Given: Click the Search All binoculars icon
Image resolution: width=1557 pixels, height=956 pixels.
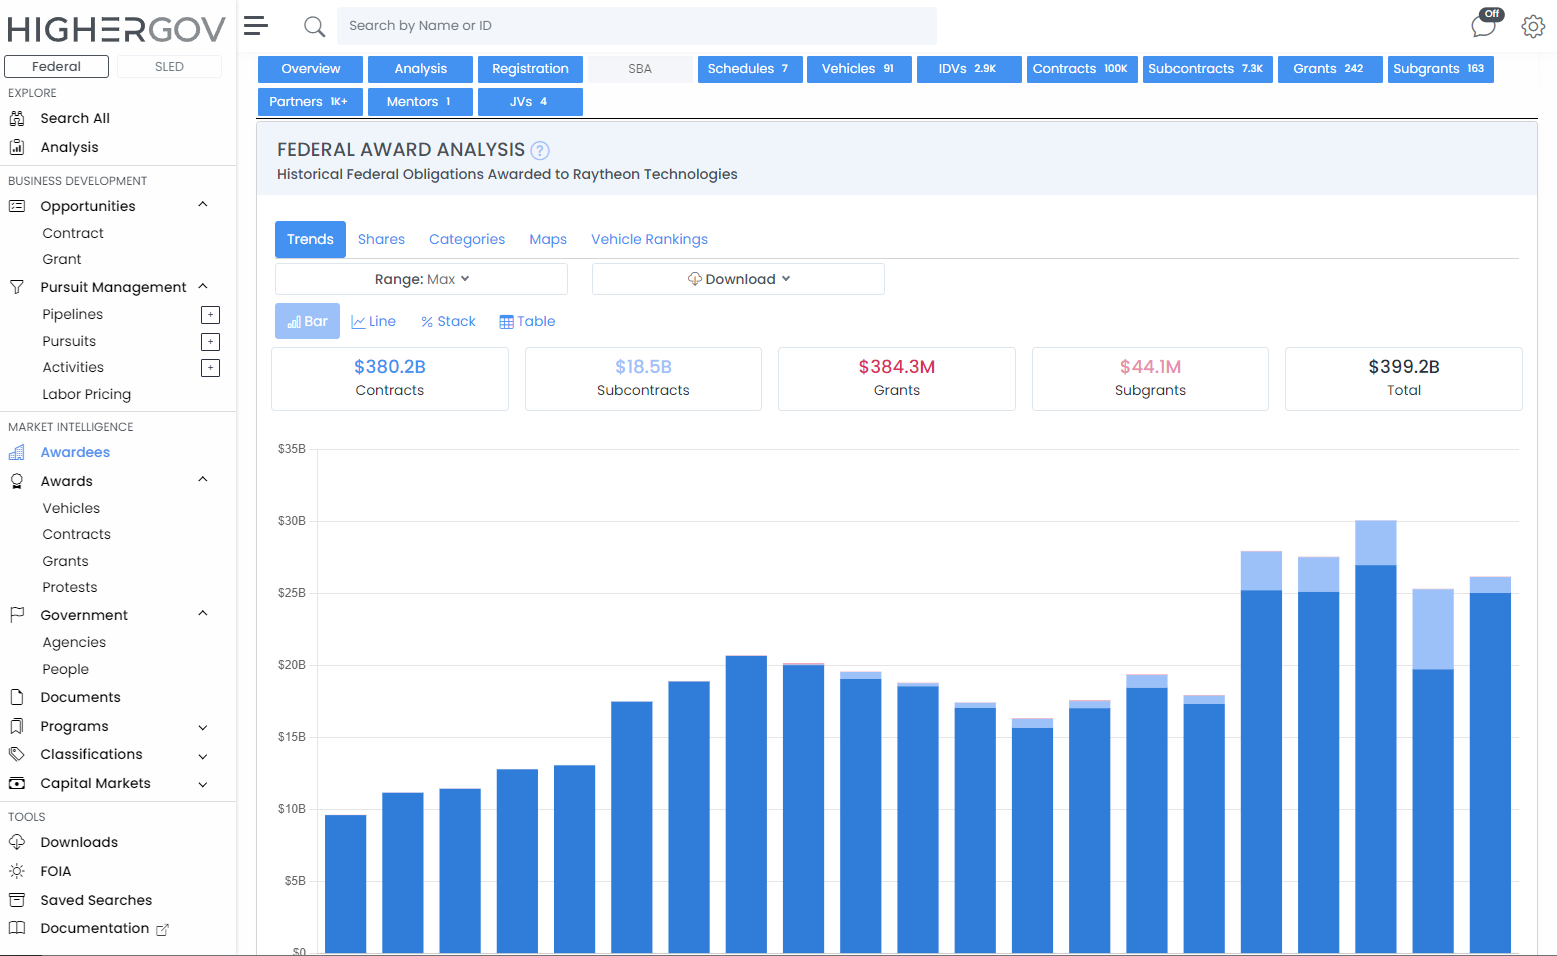Looking at the screenshot, I should [17, 118].
